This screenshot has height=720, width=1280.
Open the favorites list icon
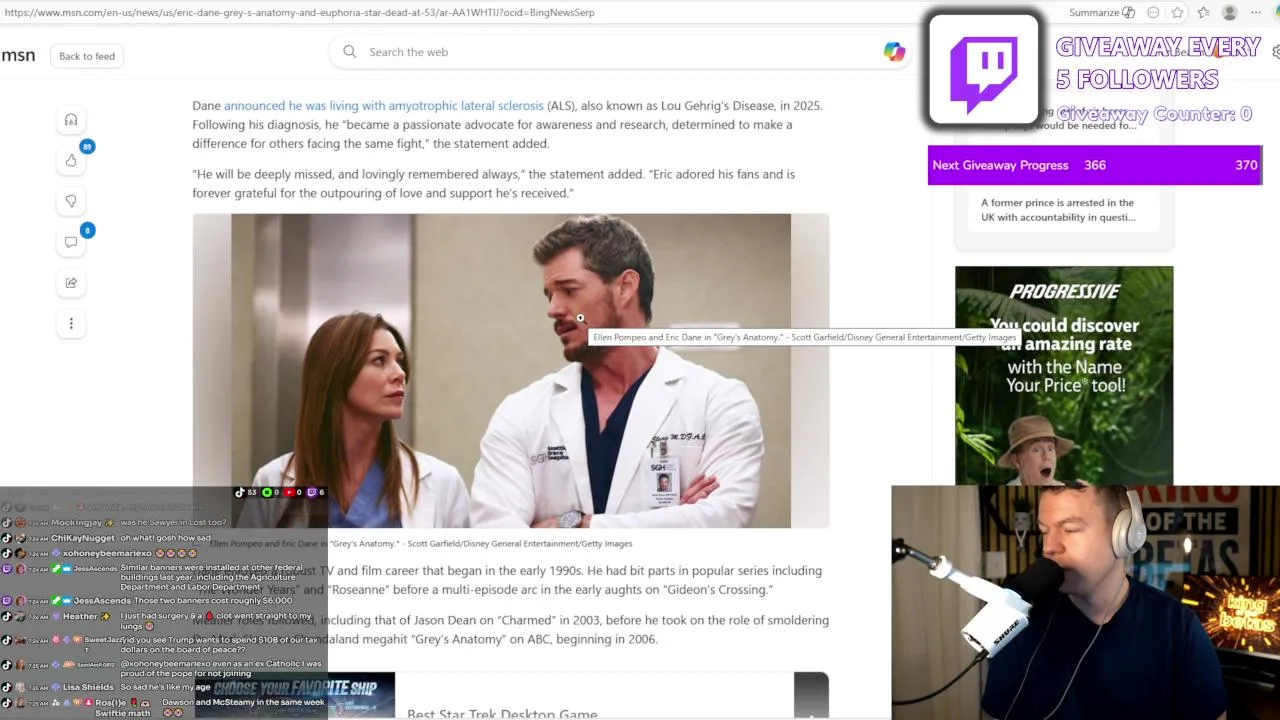tap(1203, 13)
